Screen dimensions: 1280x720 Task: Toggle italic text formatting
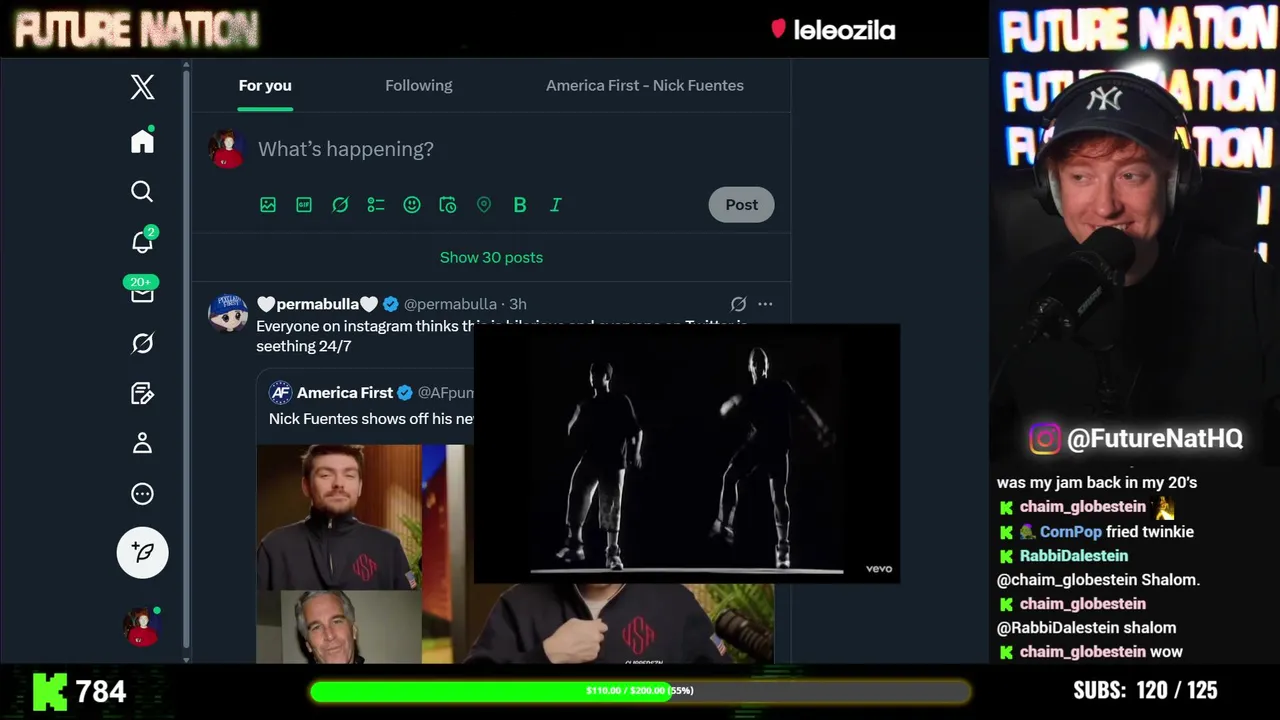pos(556,204)
